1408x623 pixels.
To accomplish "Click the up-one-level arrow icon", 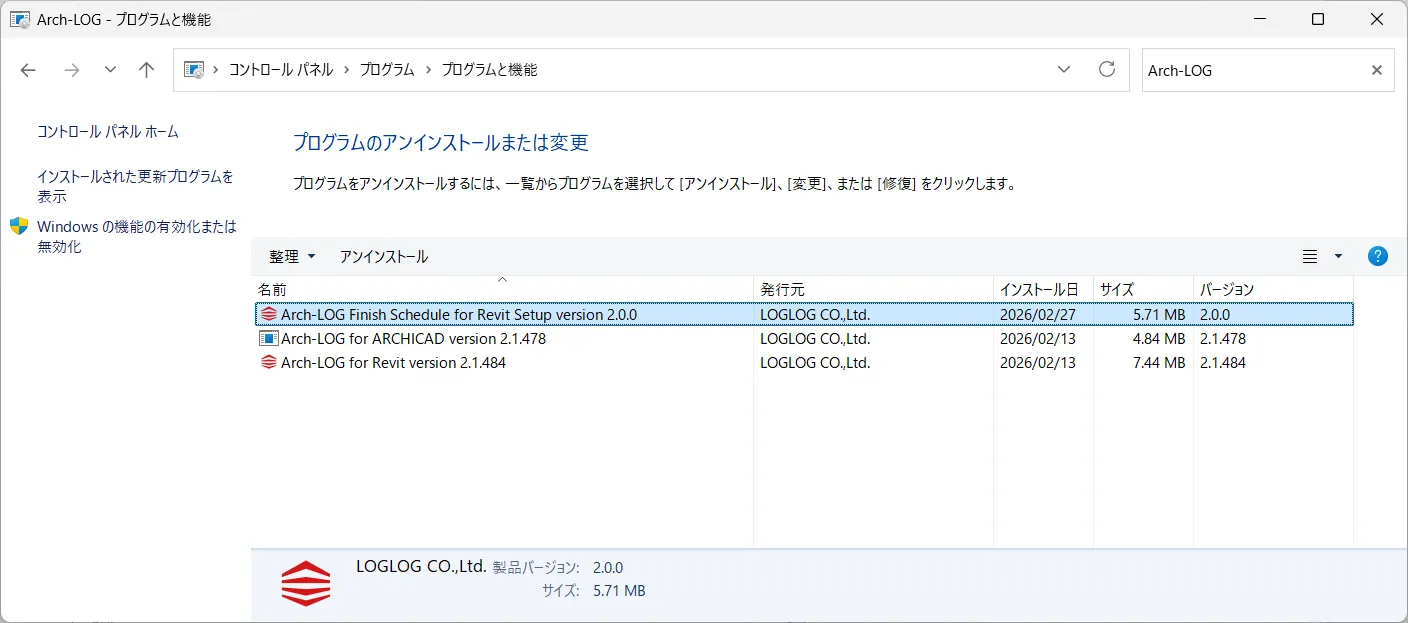I will click(x=147, y=70).
